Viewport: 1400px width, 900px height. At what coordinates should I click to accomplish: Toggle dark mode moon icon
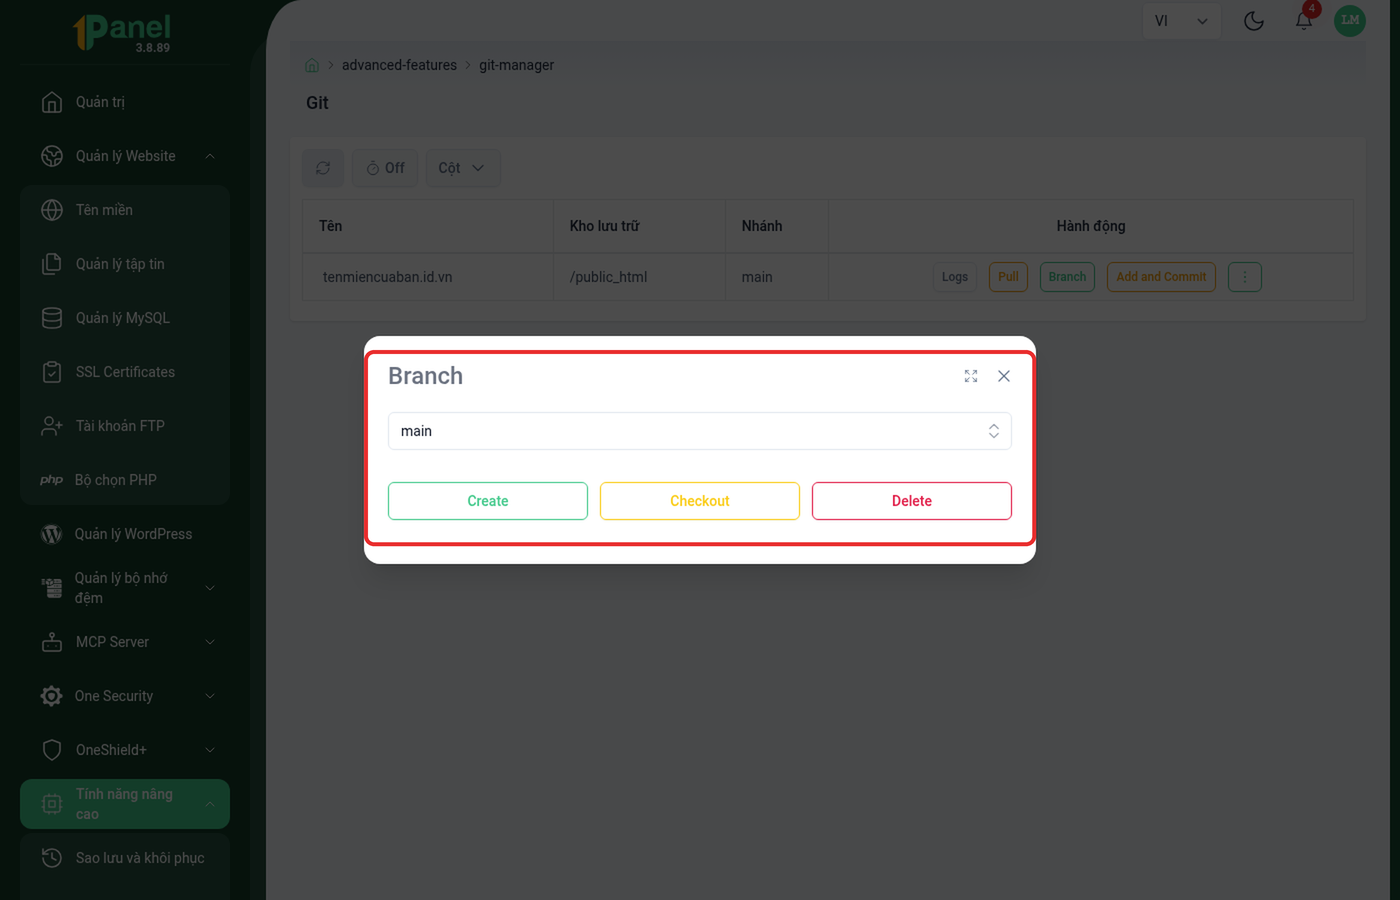(1254, 20)
